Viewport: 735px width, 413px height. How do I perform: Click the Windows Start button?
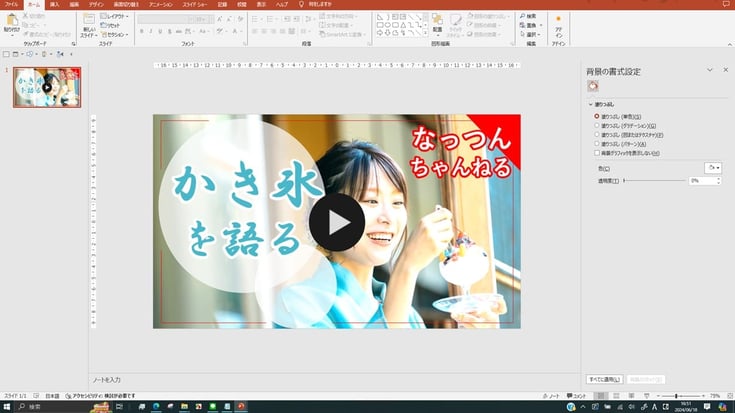coord(7,406)
